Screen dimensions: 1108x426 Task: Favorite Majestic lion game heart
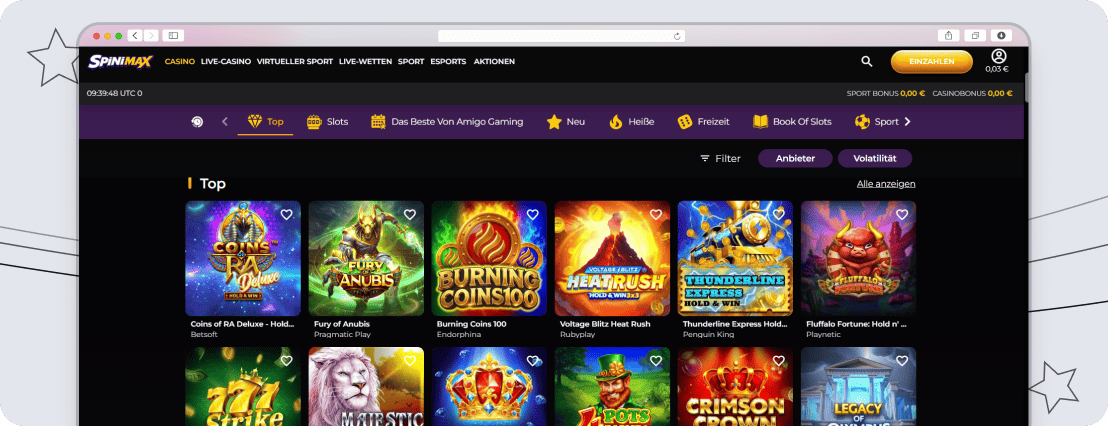[x=409, y=361]
